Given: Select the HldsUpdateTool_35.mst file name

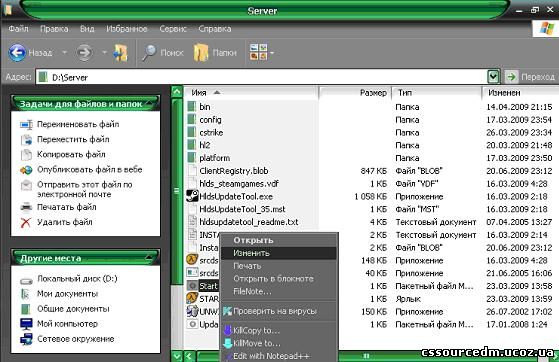Looking at the screenshot, I should (242, 209).
